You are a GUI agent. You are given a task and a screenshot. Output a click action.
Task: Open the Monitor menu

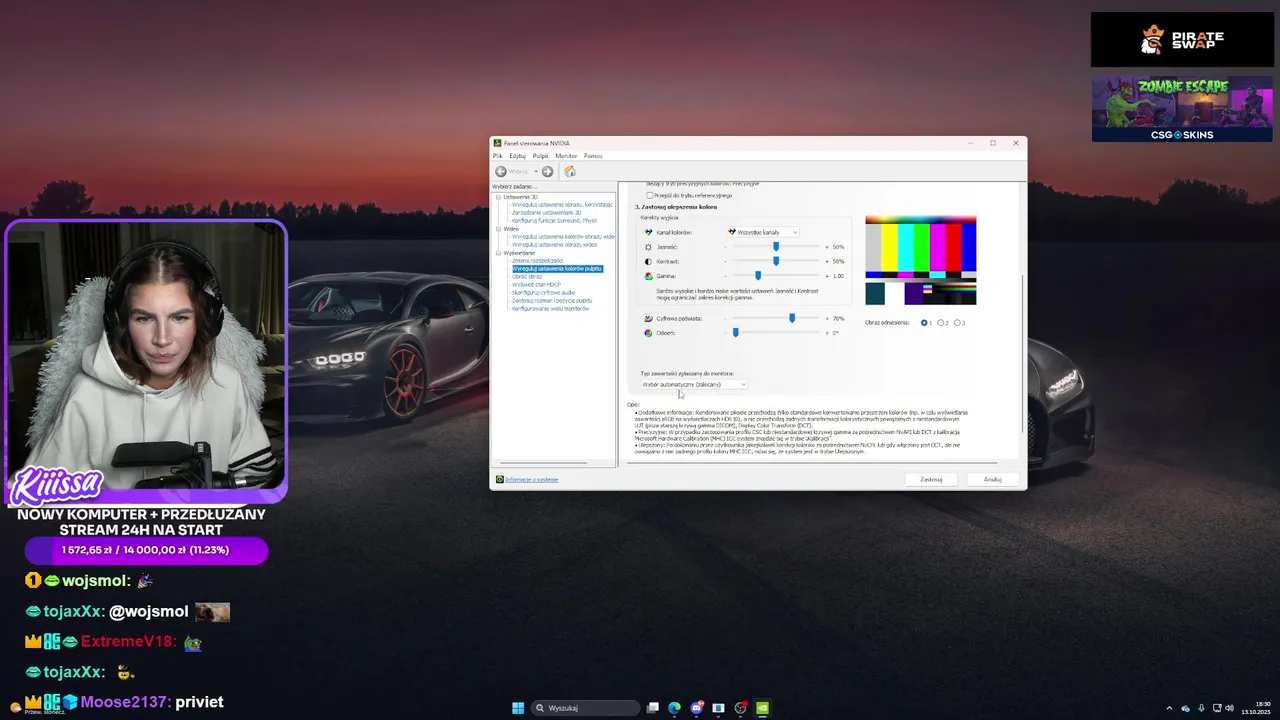point(566,156)
